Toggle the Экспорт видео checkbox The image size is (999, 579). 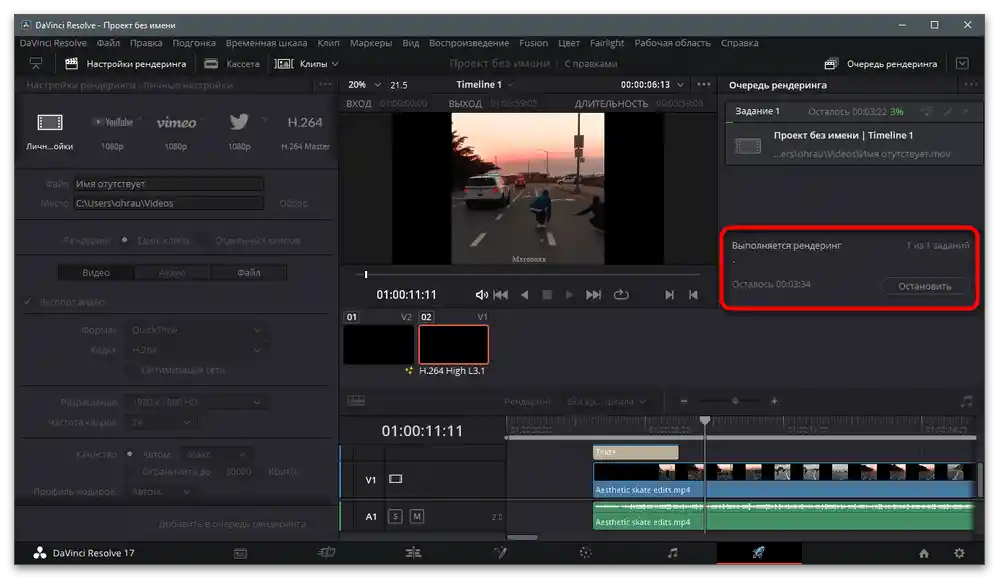point(27,302)
